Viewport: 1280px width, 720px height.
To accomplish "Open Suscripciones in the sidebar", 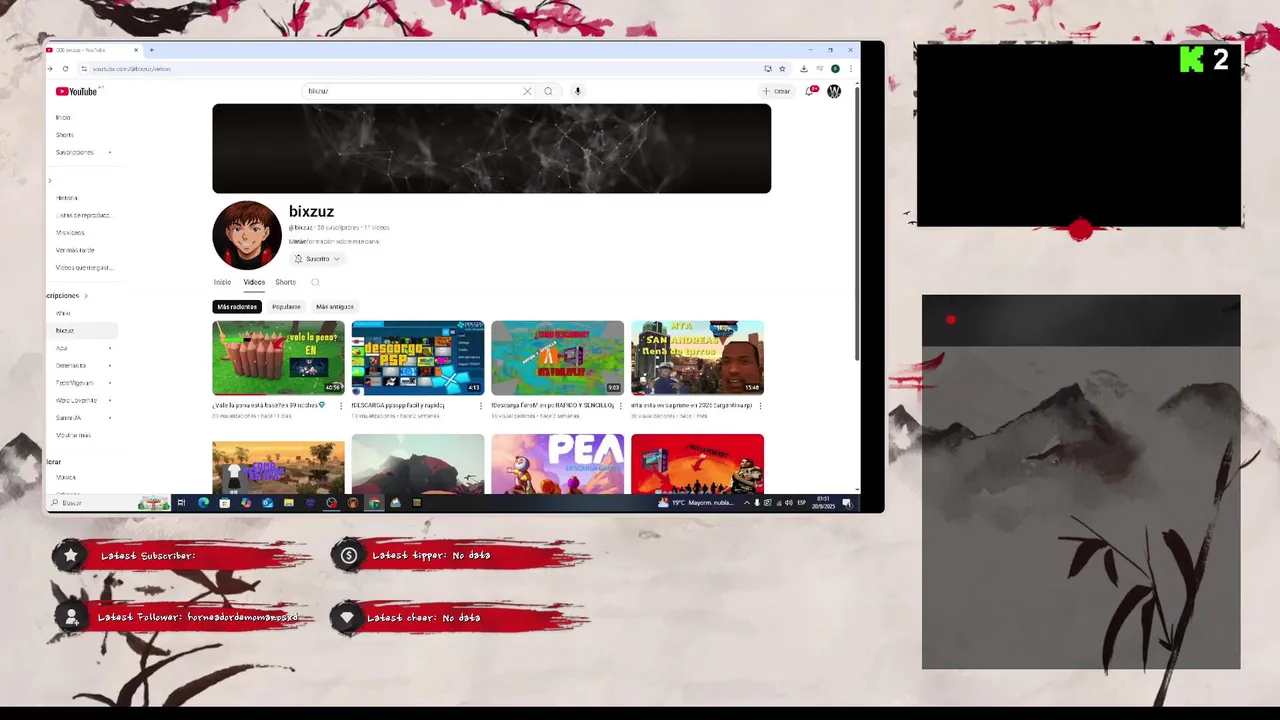I will 75,153.
